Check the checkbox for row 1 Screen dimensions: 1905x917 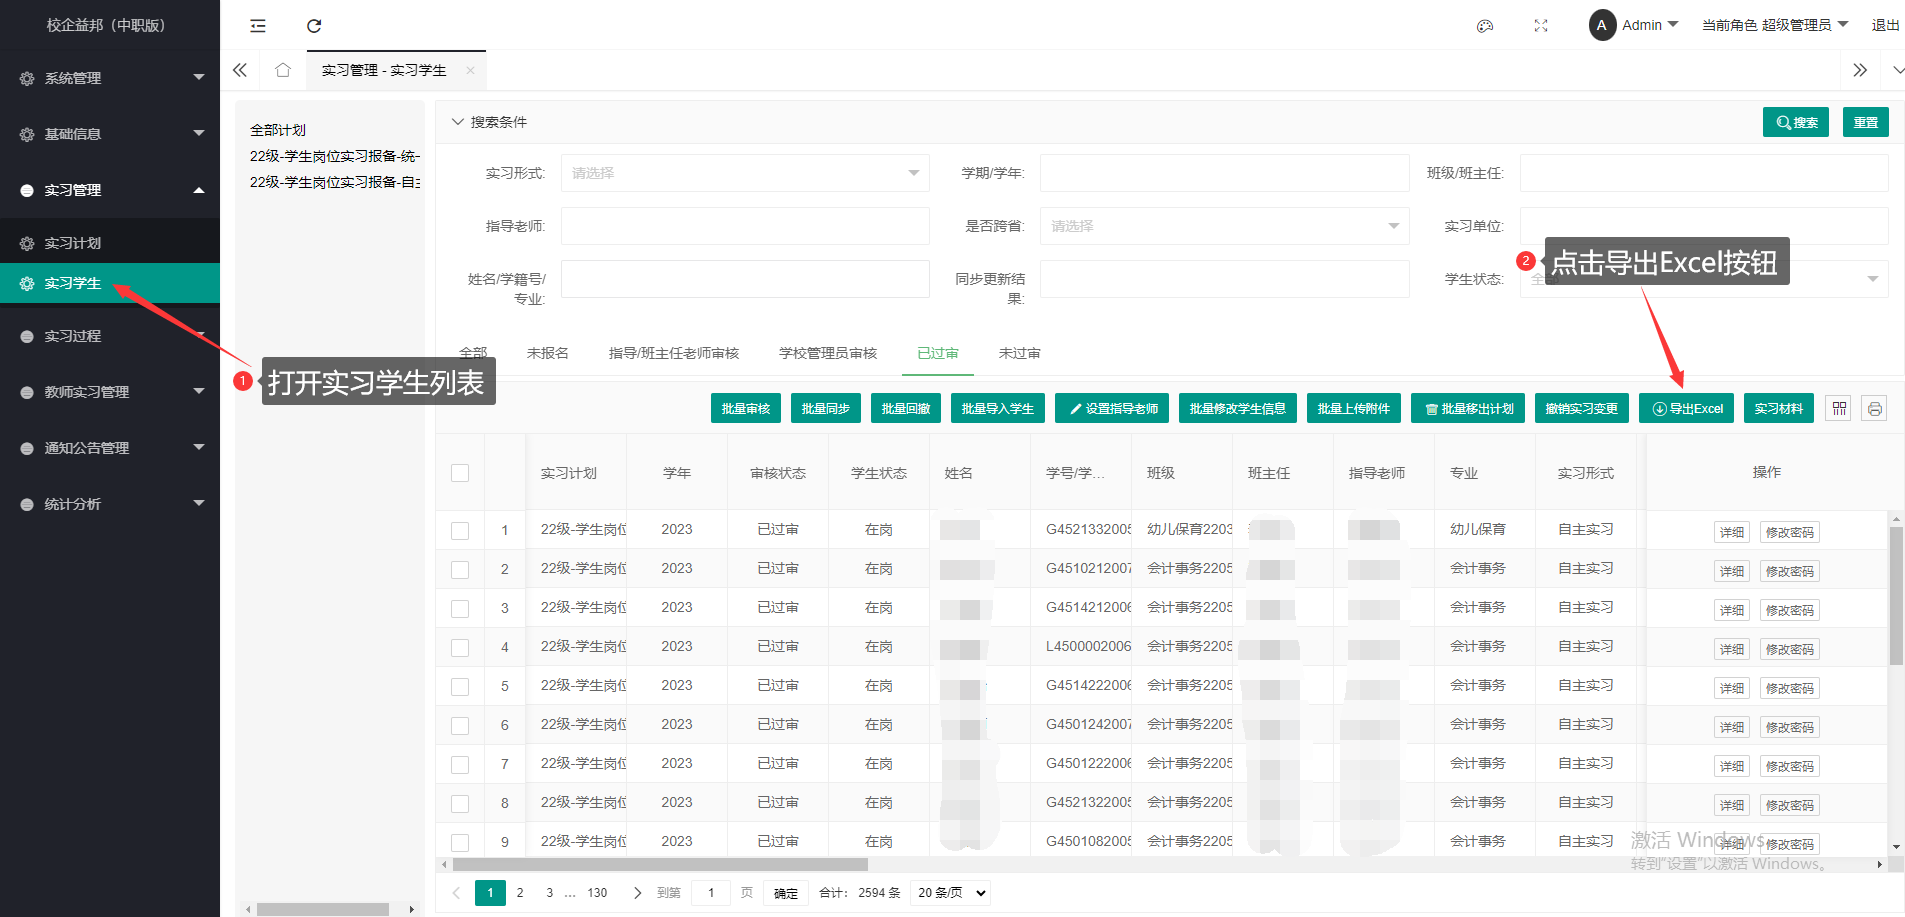(x=460, y=530)
